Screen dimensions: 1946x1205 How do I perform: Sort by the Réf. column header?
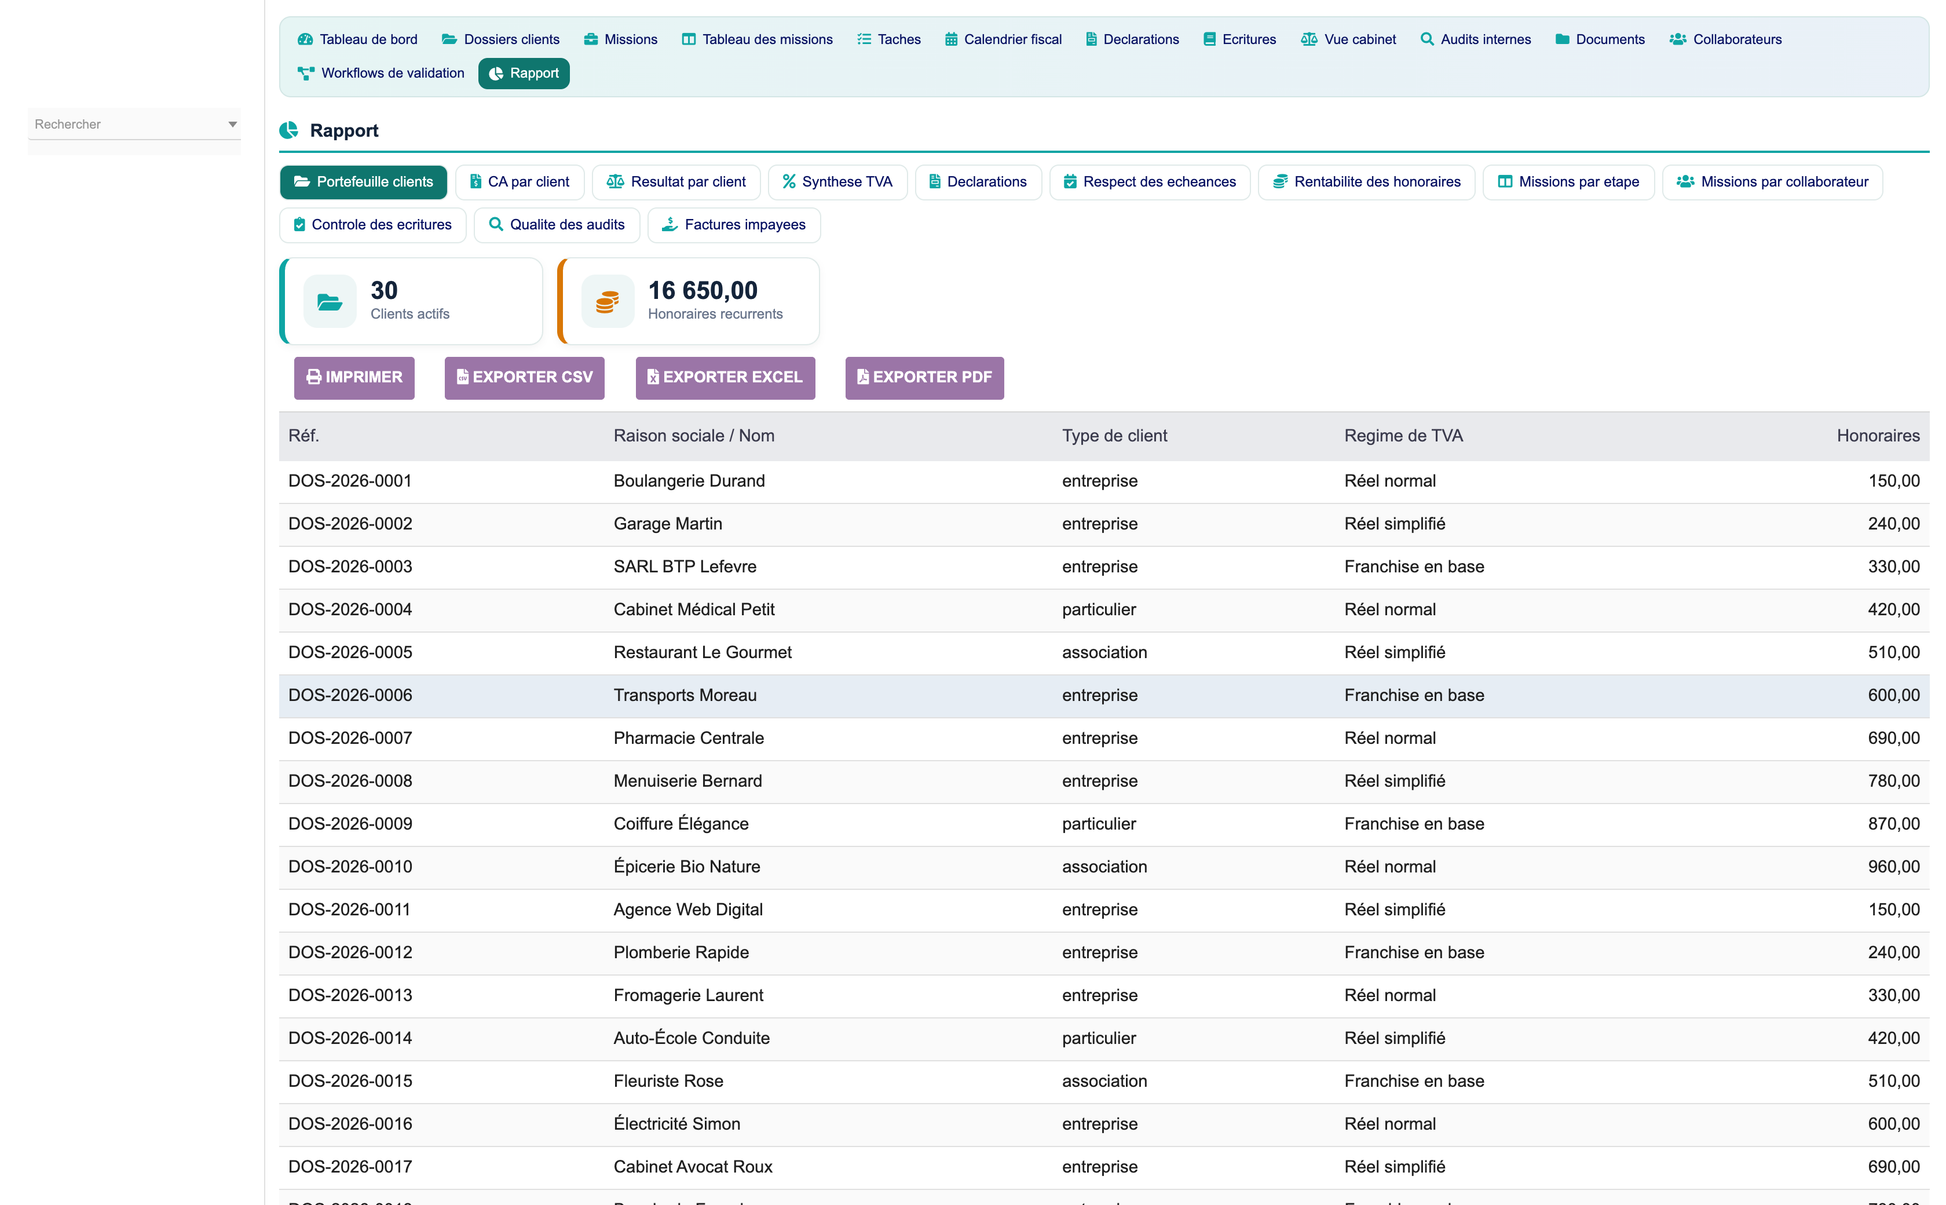click(x=304, y=436)
